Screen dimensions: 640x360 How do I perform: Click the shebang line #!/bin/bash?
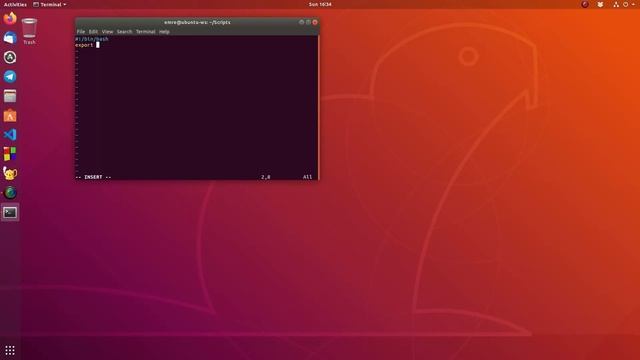[x=92, y=39]
